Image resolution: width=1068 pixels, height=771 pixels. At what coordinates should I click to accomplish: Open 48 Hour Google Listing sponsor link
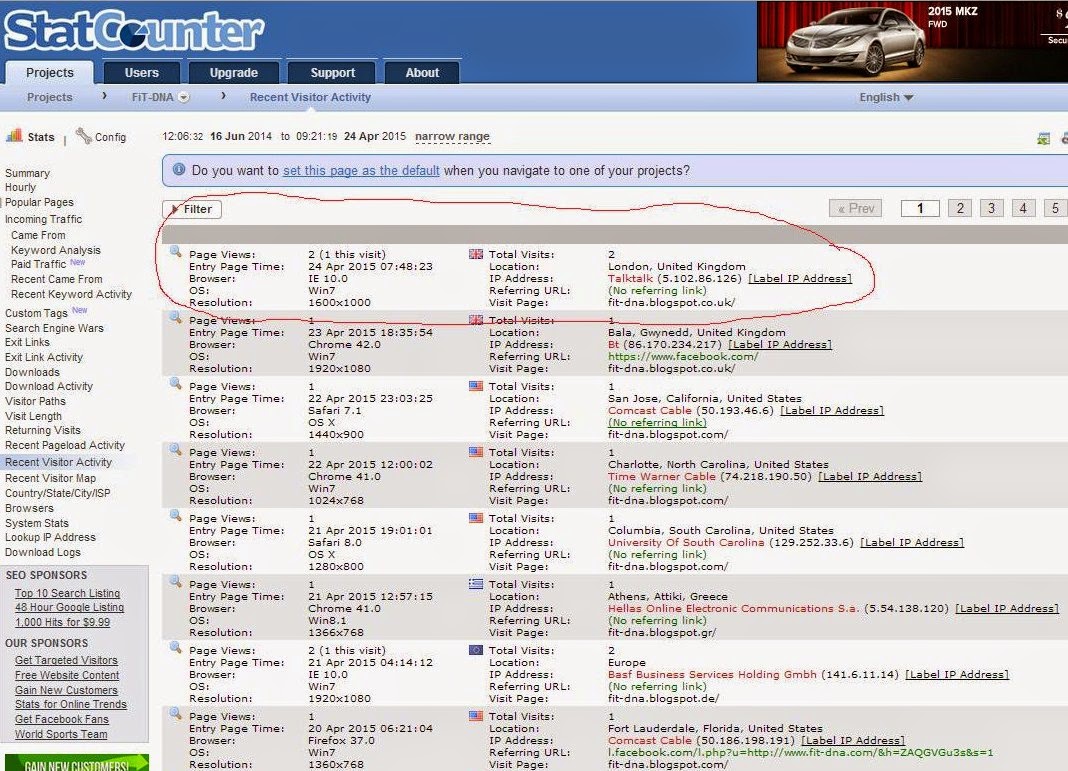tap(69, 608)
